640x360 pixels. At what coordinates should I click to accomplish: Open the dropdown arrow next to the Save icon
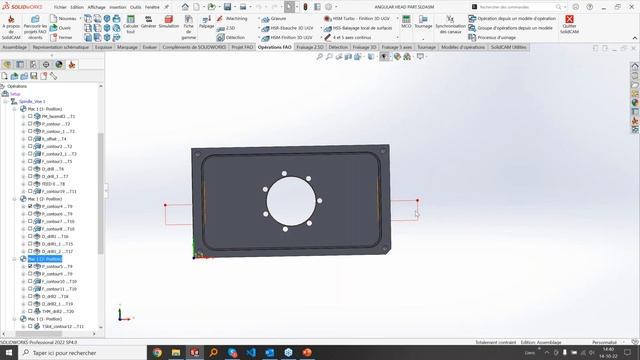[235, 7]
